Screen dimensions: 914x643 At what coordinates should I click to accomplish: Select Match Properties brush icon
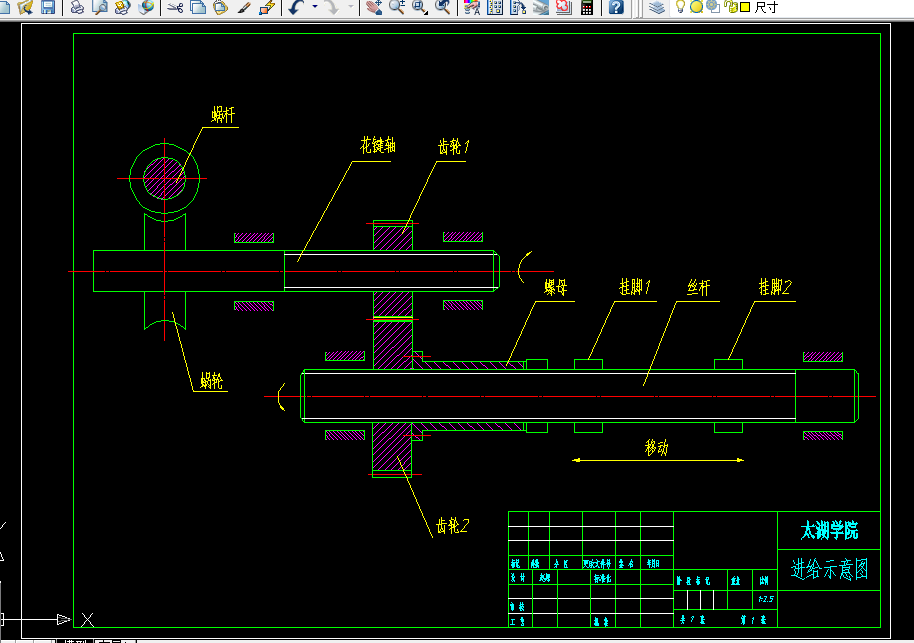point(244,7)
